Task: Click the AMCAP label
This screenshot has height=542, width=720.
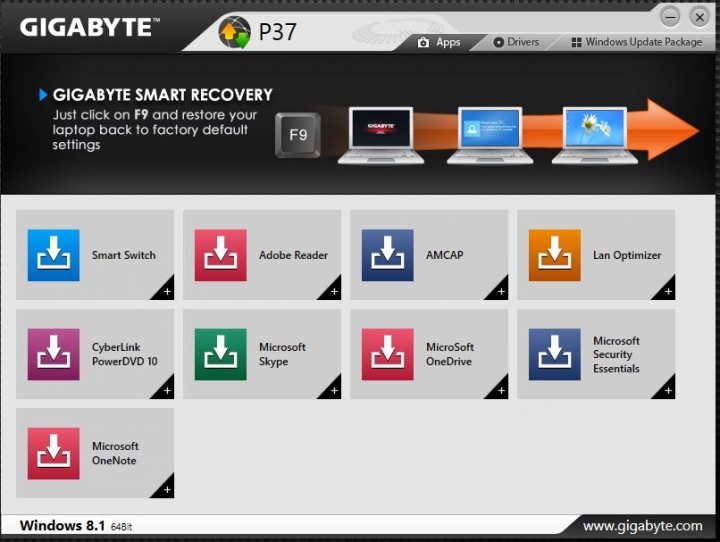Action: point(444,255)
